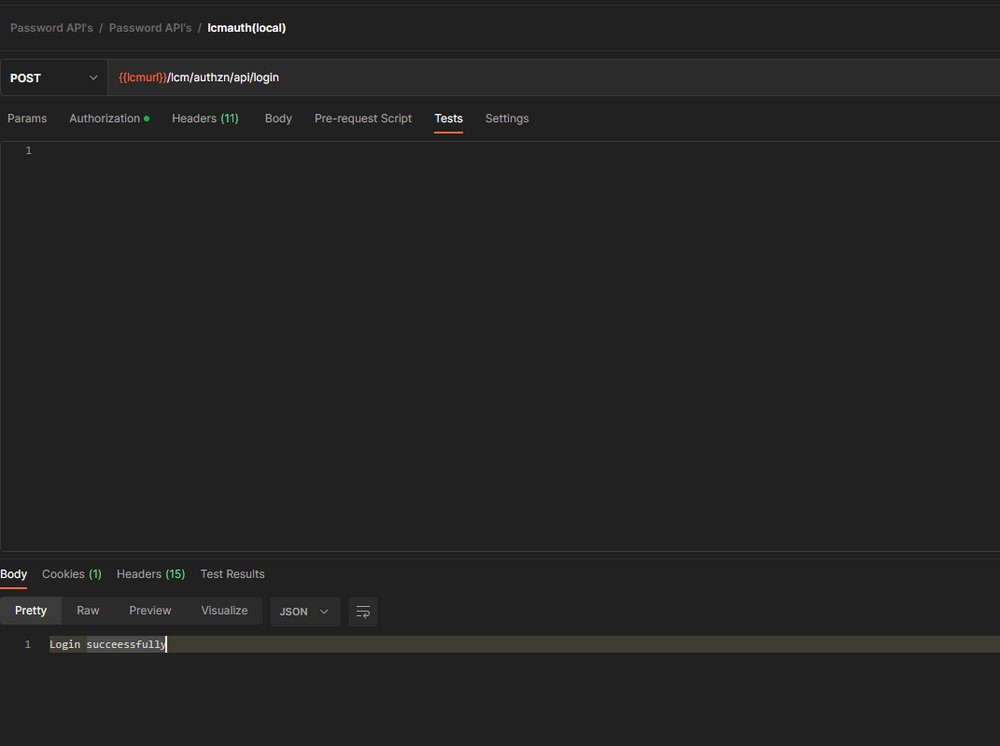Image resolution: width=1000 pixels, height=746 pixels.
Task: Switch to the Params tab
Action: tap(27, 119)
